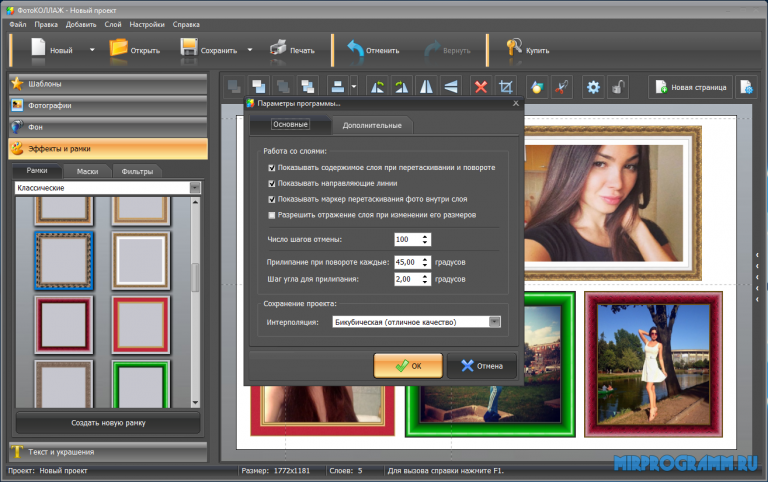Click the Новый (new project) icon
This screenshot has width=768, height=482.
point(38,48)
